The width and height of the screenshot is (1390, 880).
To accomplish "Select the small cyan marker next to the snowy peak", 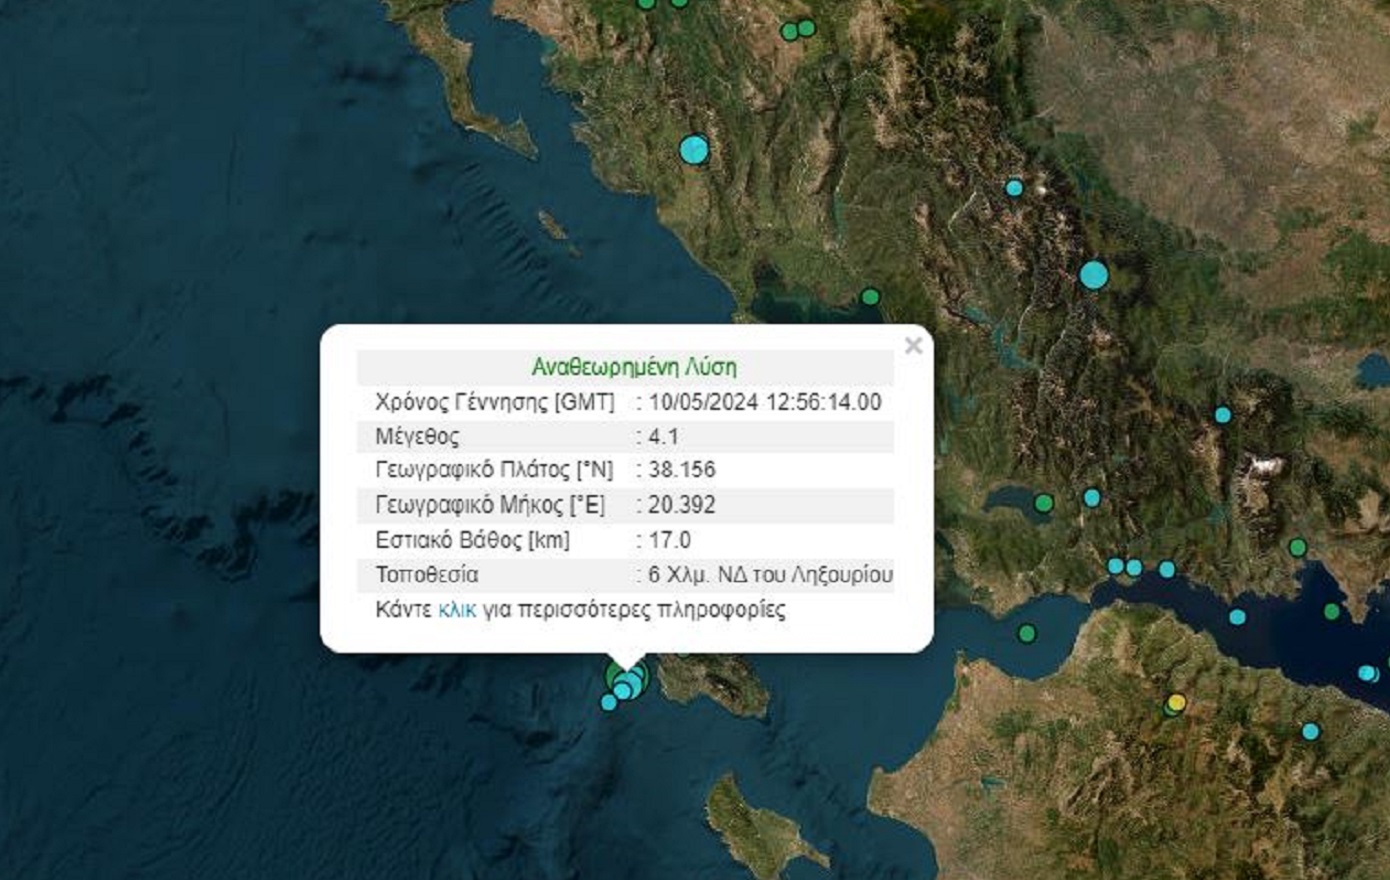I will pos(1014,188).
